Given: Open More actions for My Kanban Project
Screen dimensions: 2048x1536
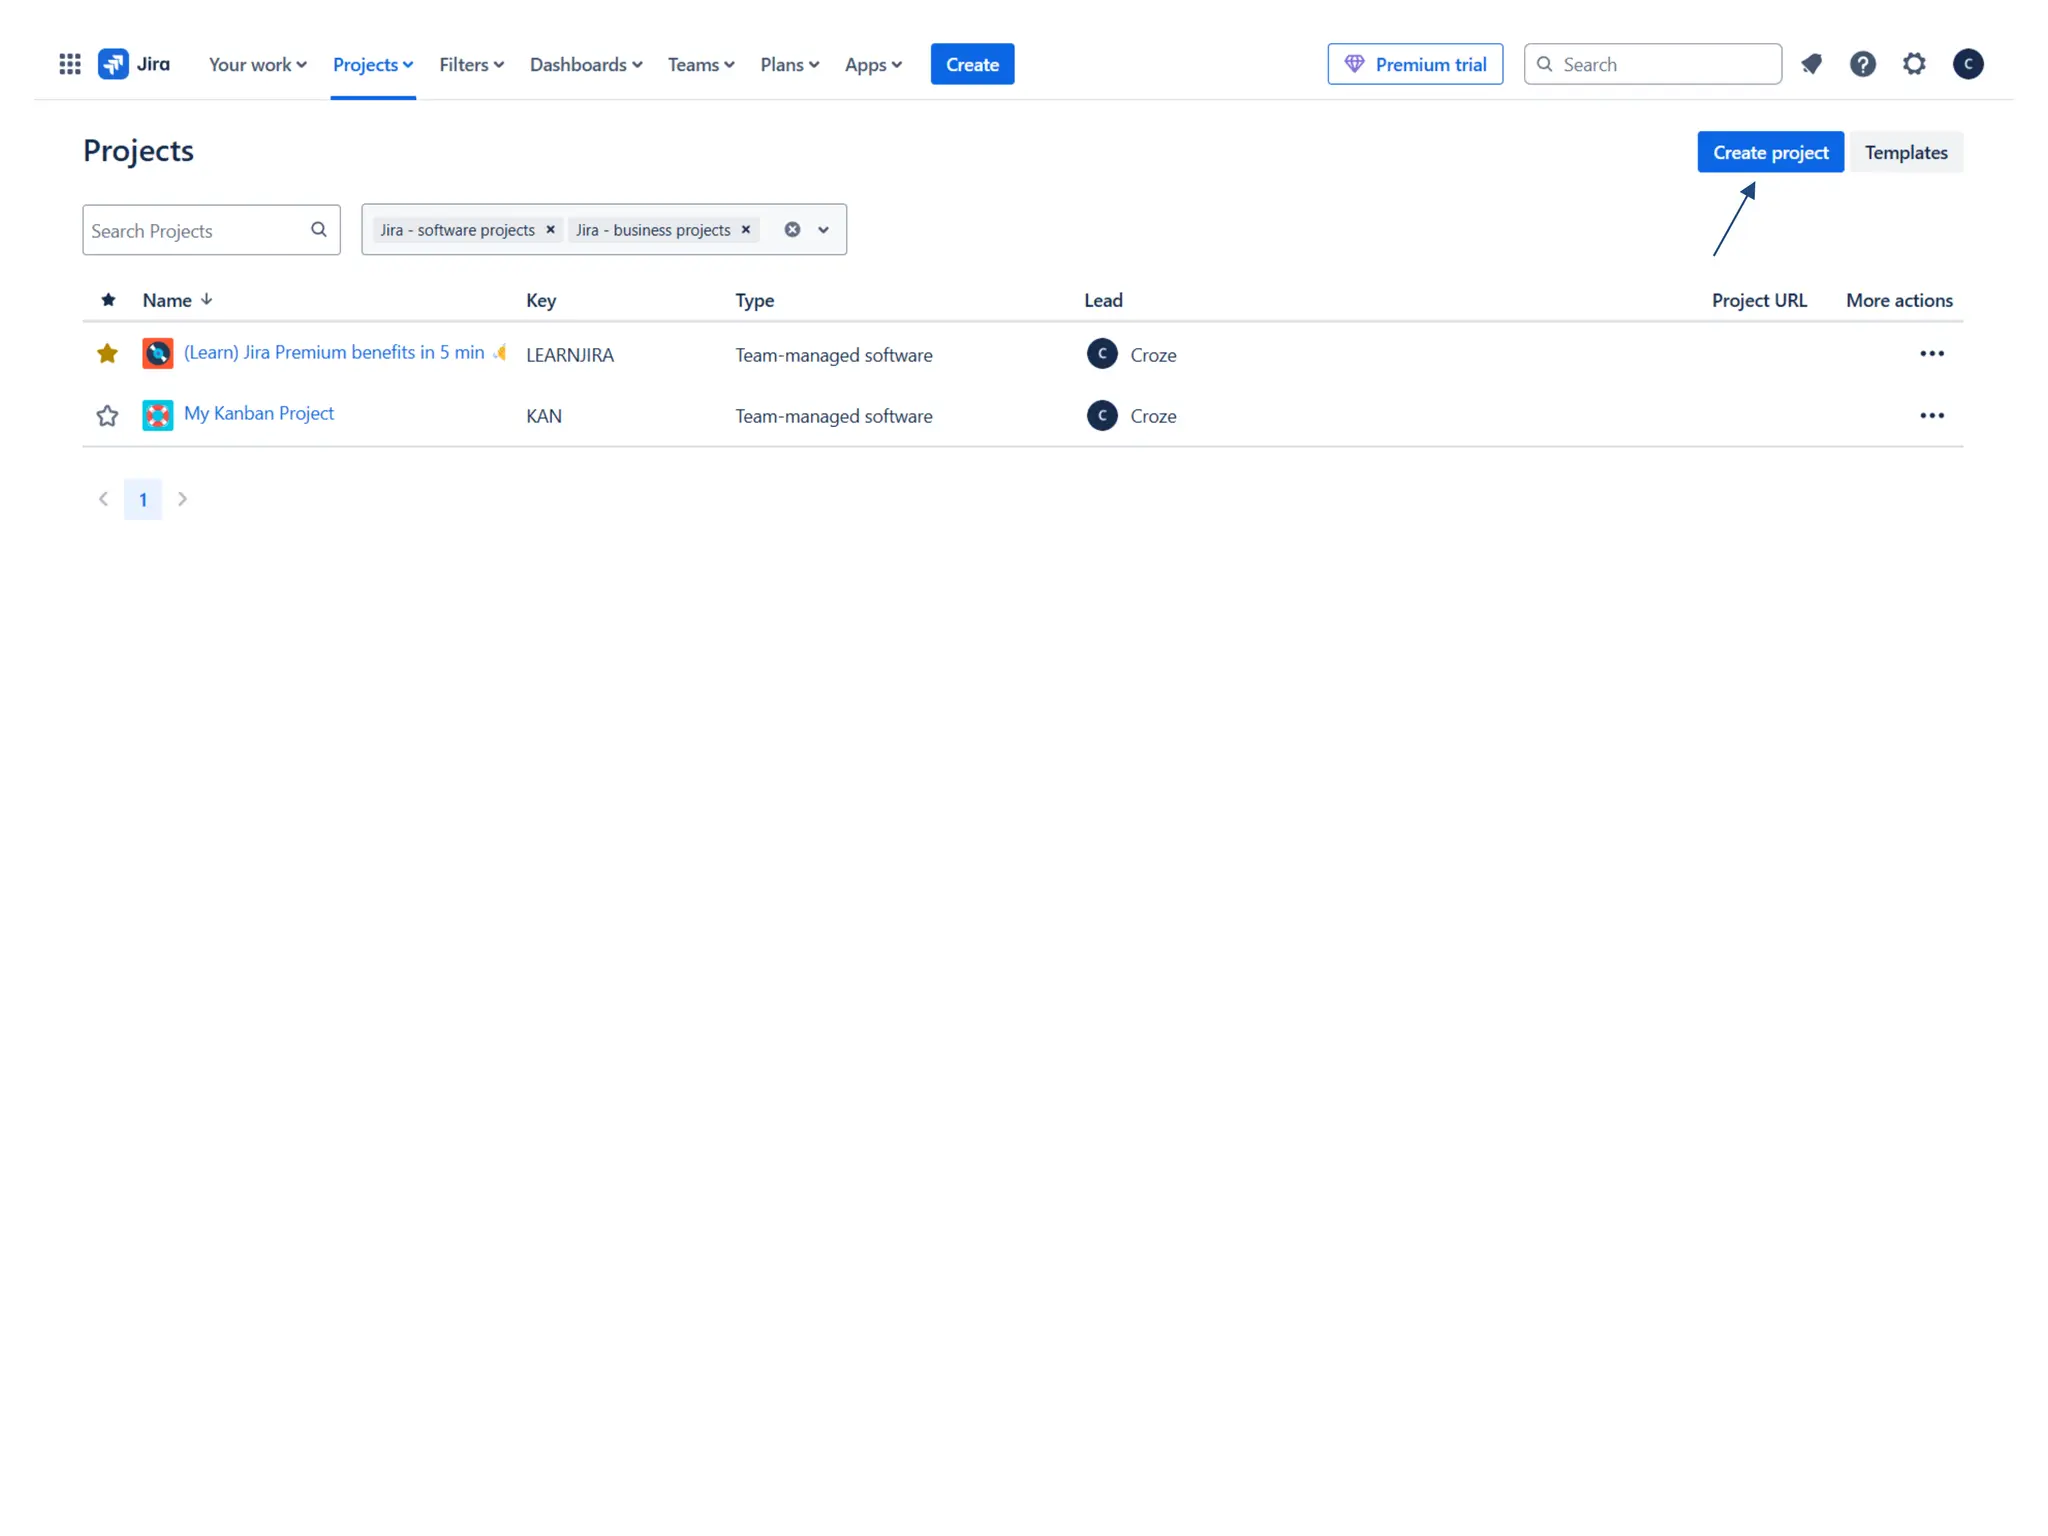Looking at the screenshot, I should 1931,415.
